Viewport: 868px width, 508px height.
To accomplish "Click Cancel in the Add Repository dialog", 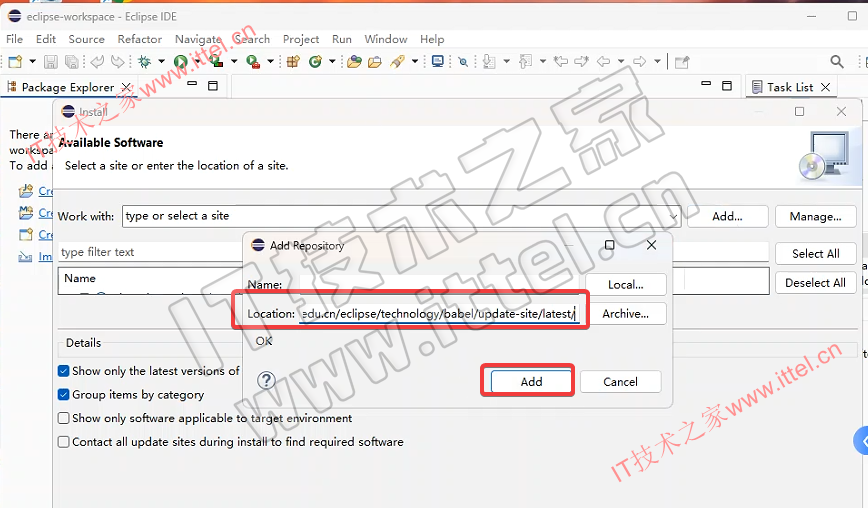I will coord(620,381).
